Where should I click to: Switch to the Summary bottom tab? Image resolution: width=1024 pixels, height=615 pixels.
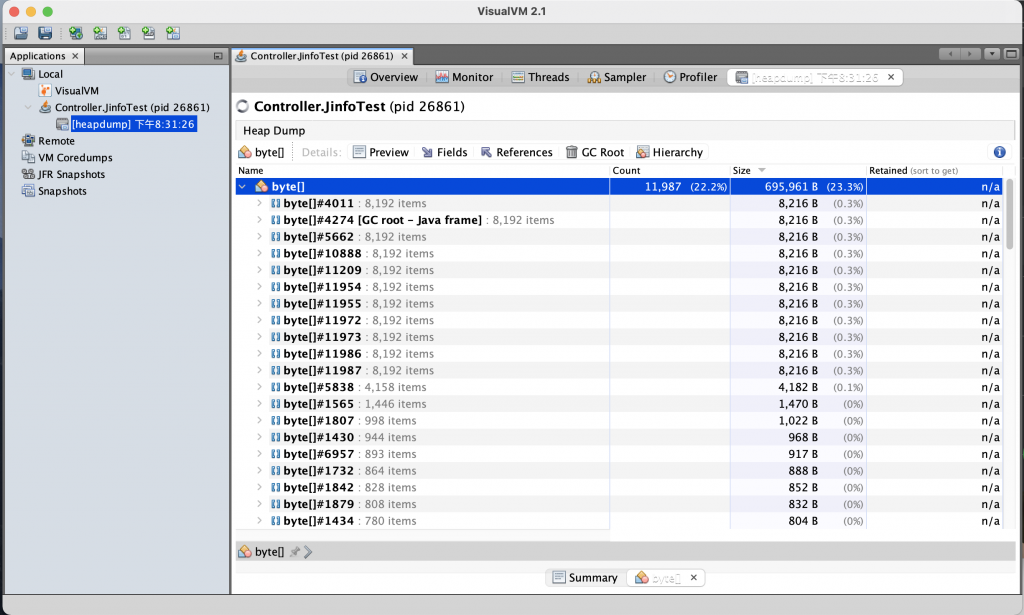(x=585, y=578)
